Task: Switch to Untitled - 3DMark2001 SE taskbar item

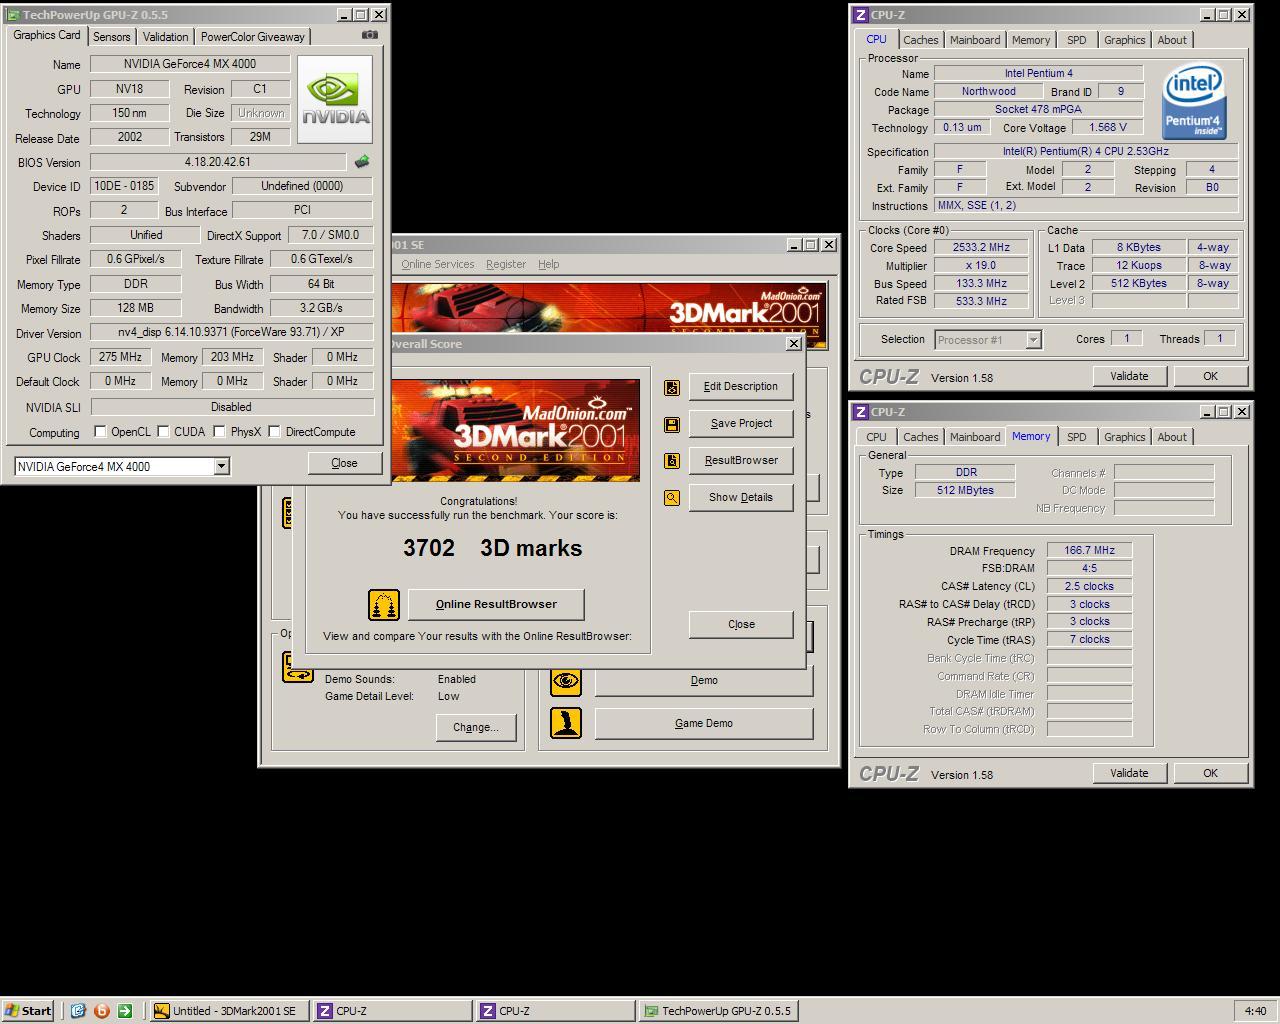Action: (x=229, y=1011)
